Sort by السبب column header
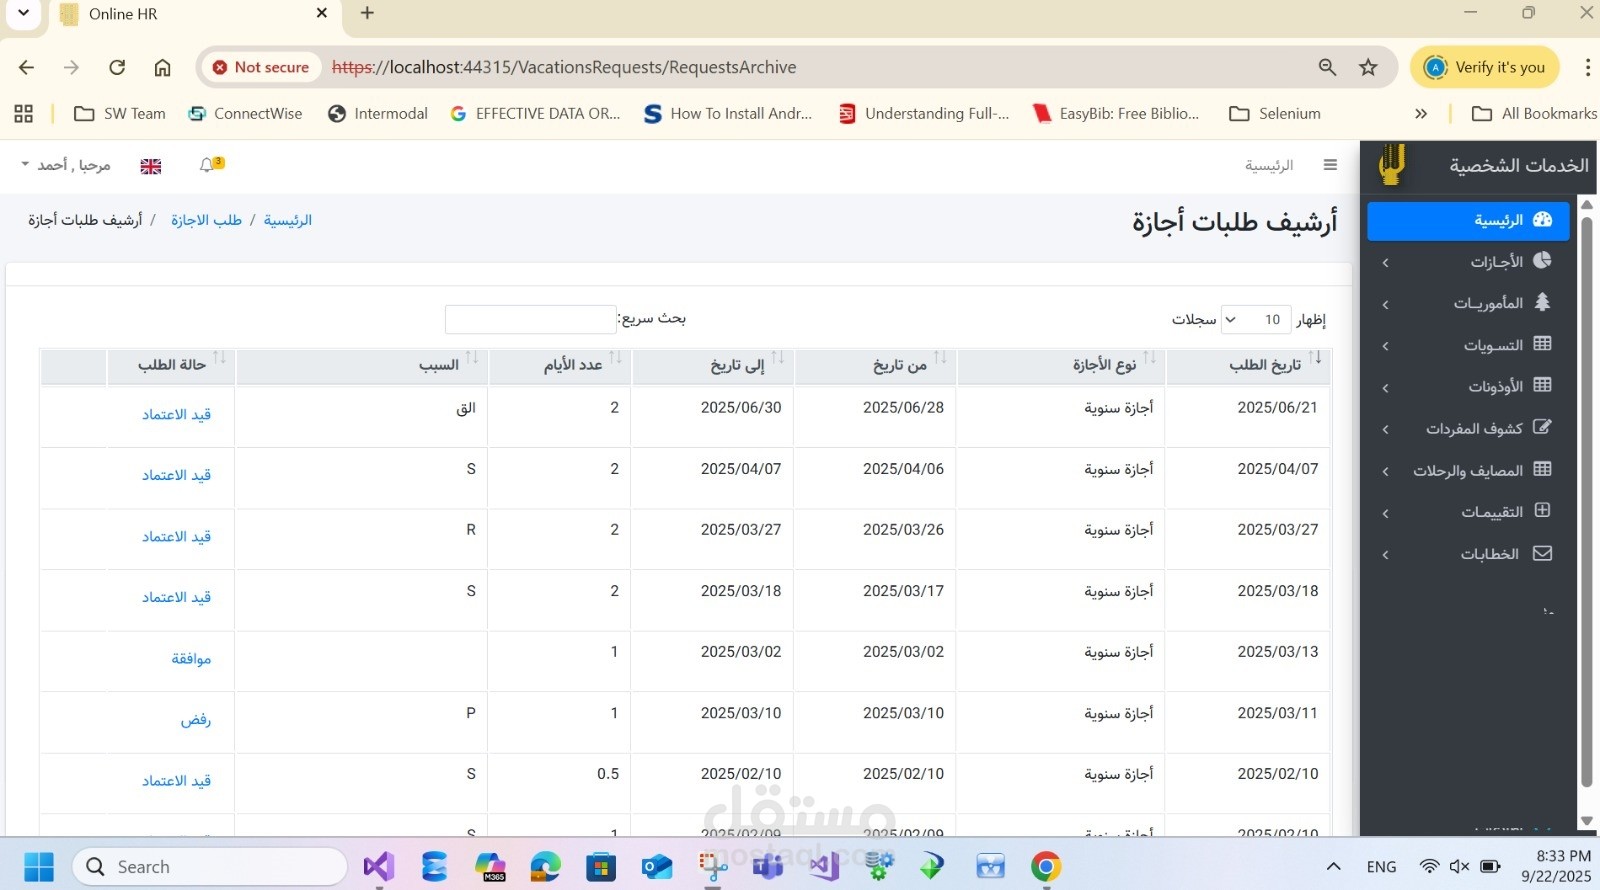 point(361,366)
